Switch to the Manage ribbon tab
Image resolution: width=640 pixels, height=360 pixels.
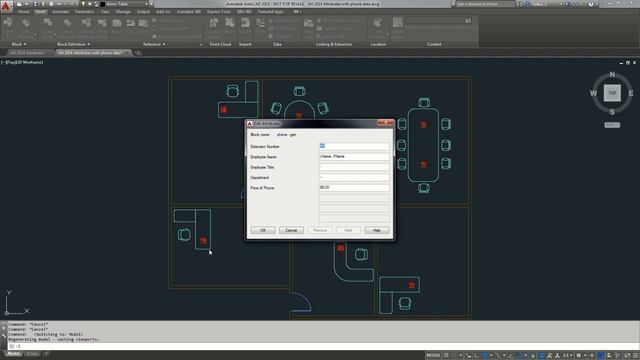123,12
